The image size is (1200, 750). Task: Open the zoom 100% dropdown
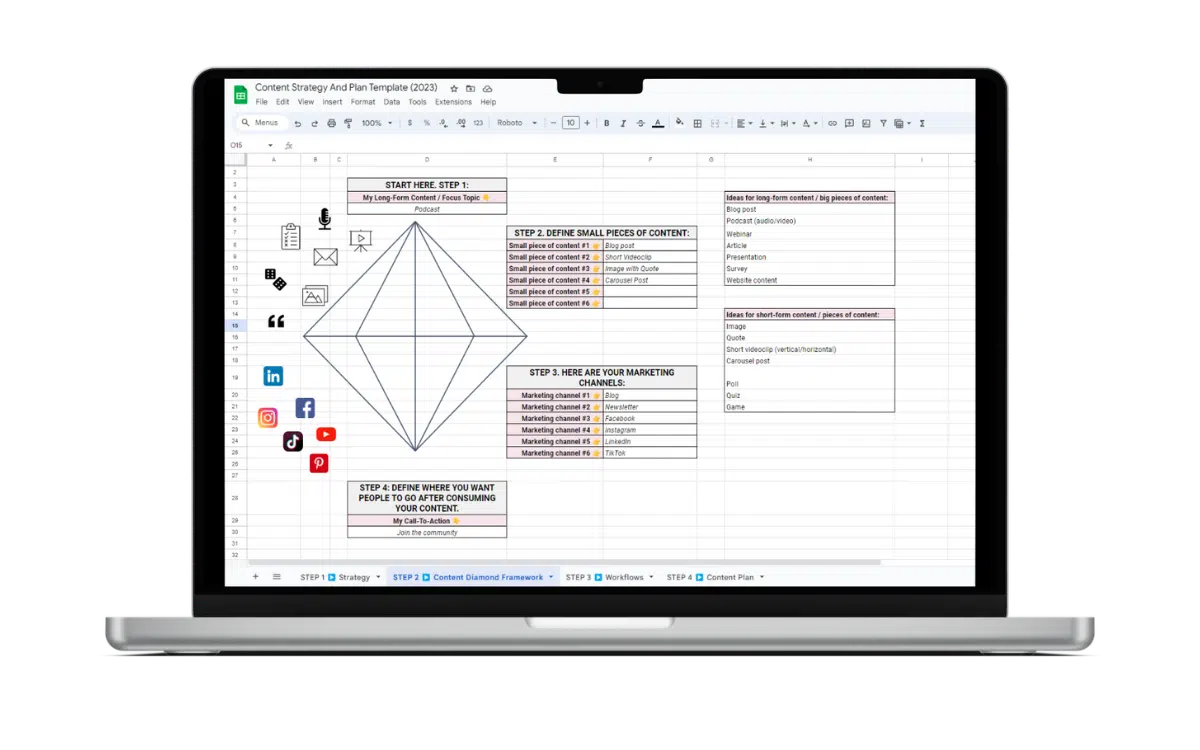[x=376, y=123]
